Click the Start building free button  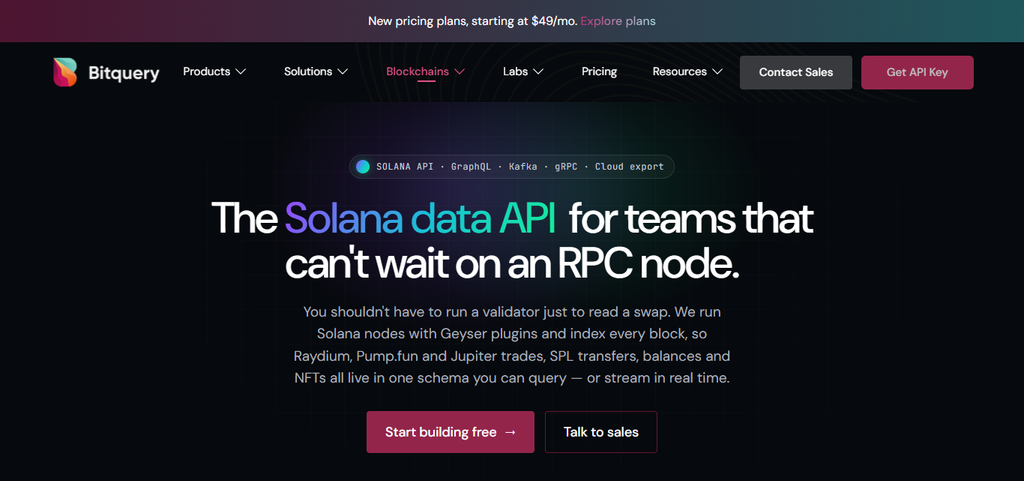point(450,432)
